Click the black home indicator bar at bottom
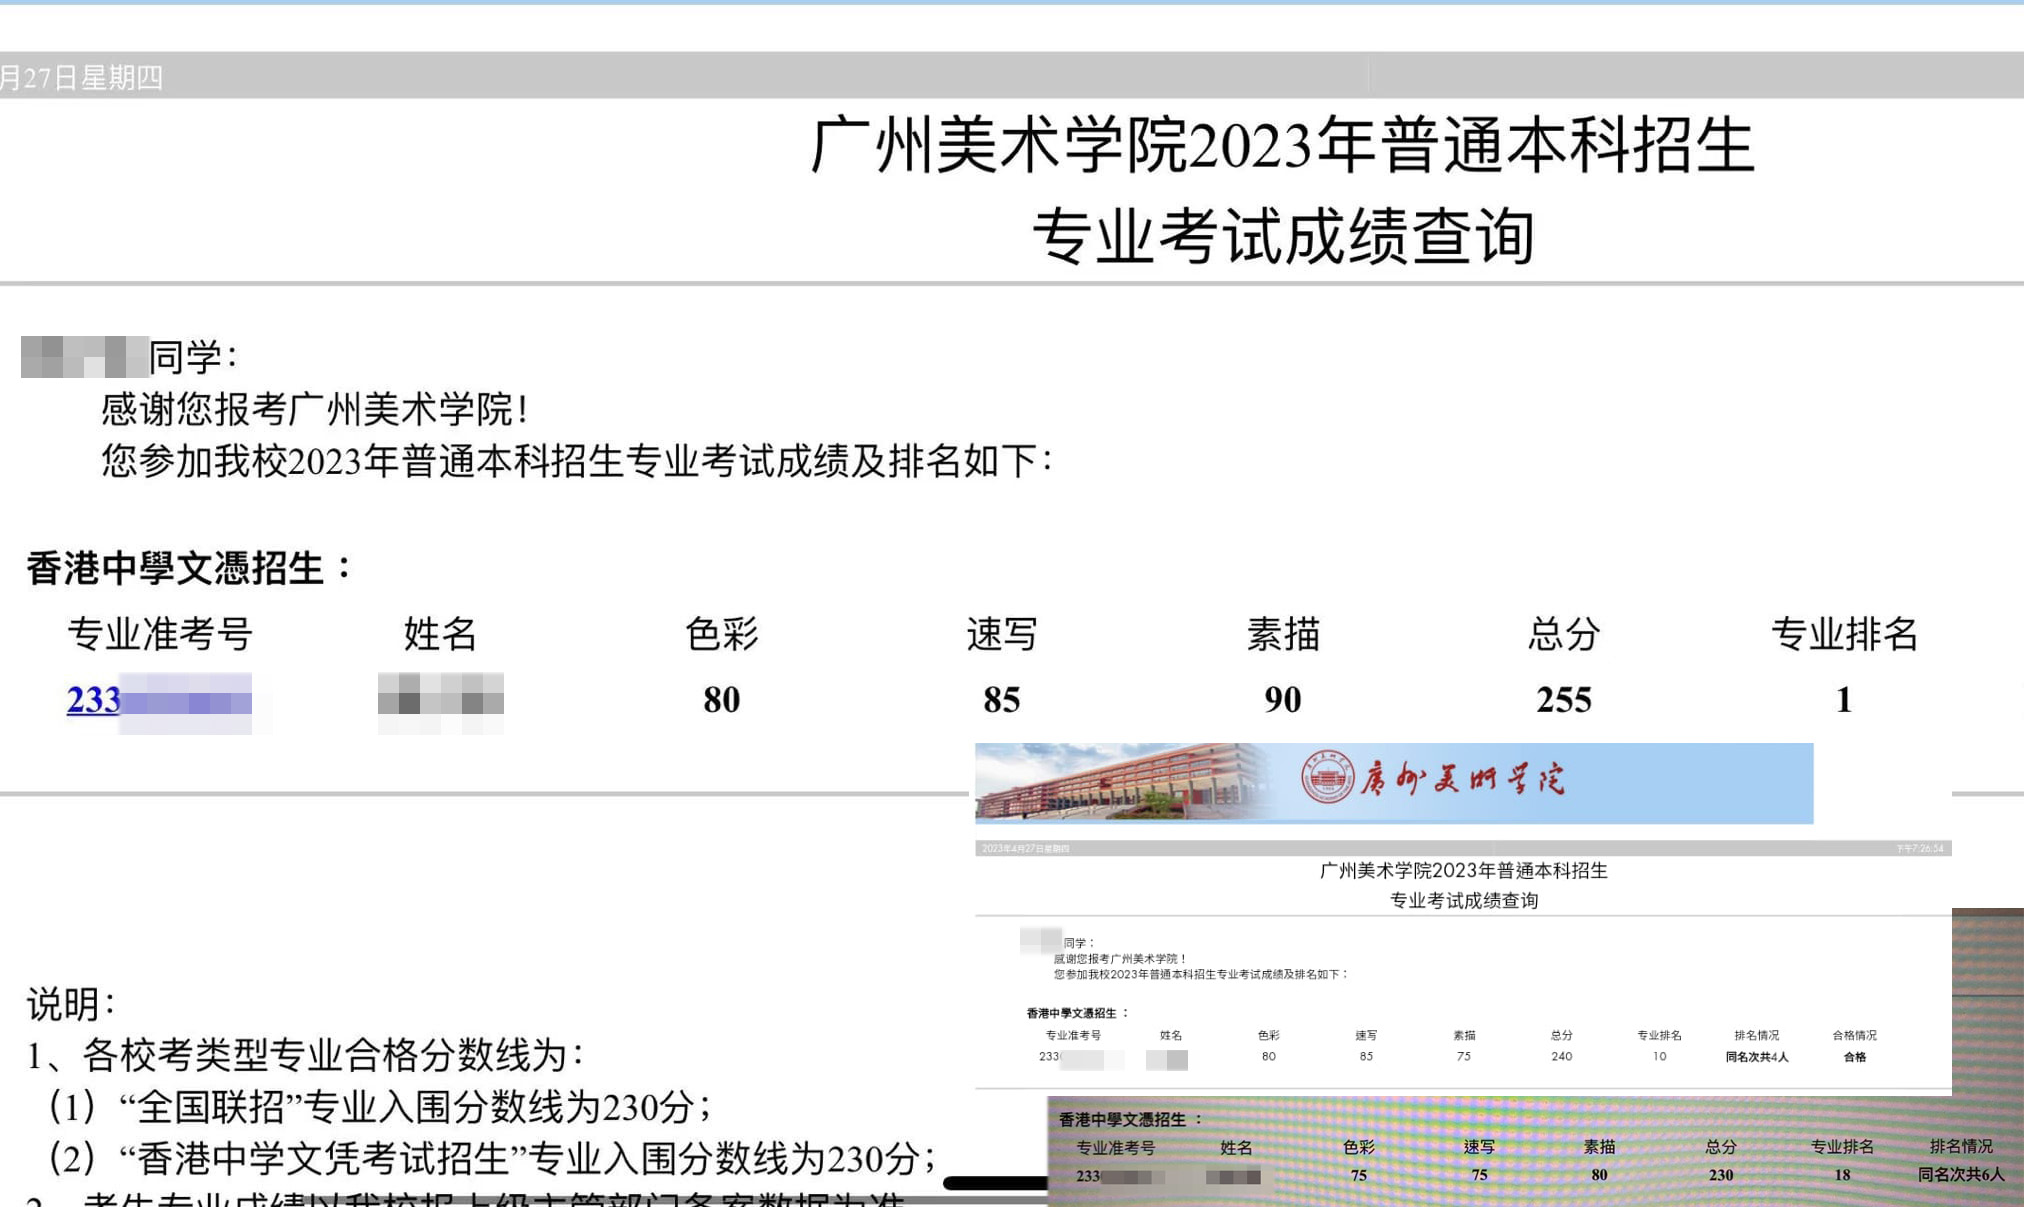 [x=996, y=1183]
